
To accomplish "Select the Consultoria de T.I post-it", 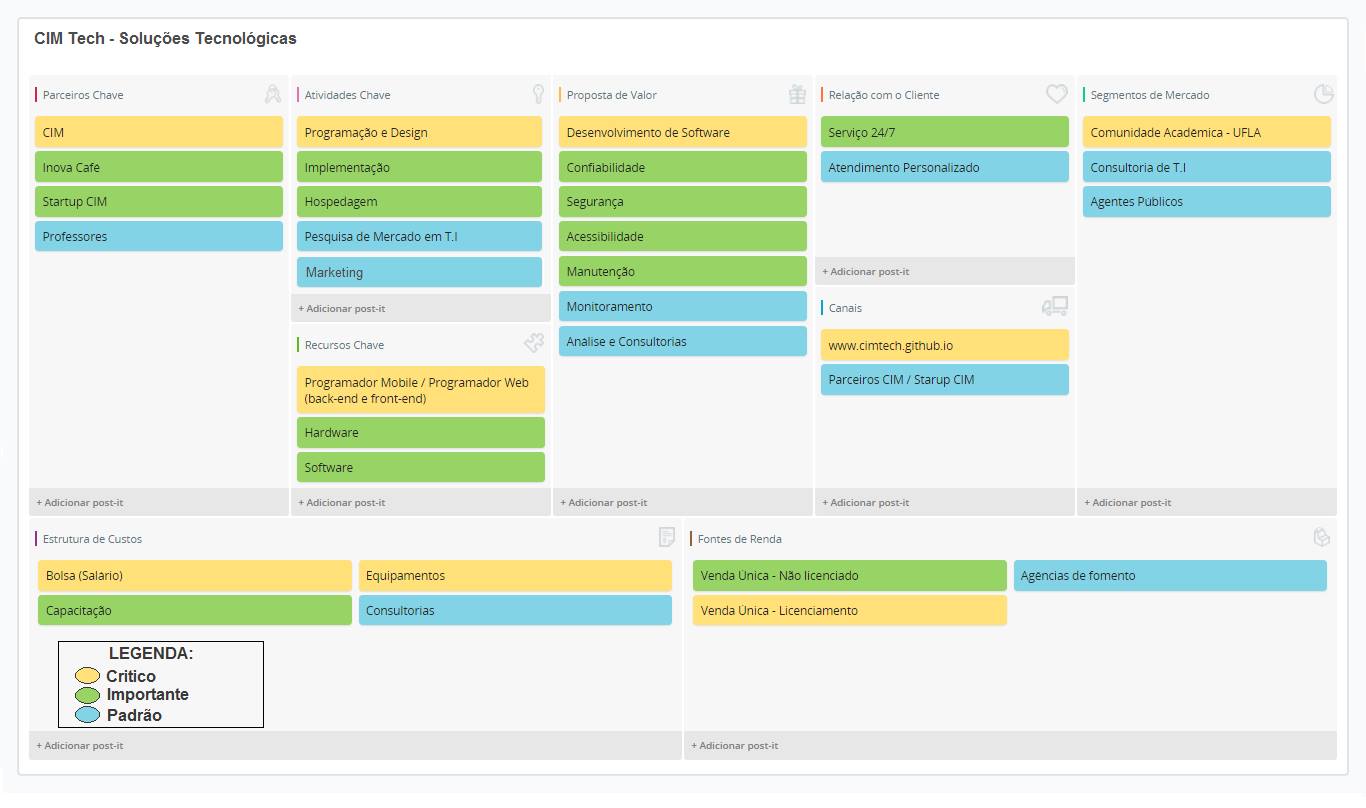I will (x=1207, y=167).
